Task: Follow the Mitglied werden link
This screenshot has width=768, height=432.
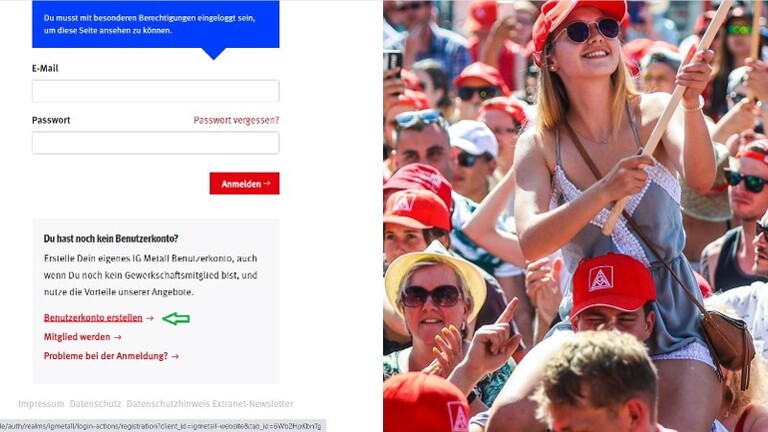Action: tap(77, 337)
